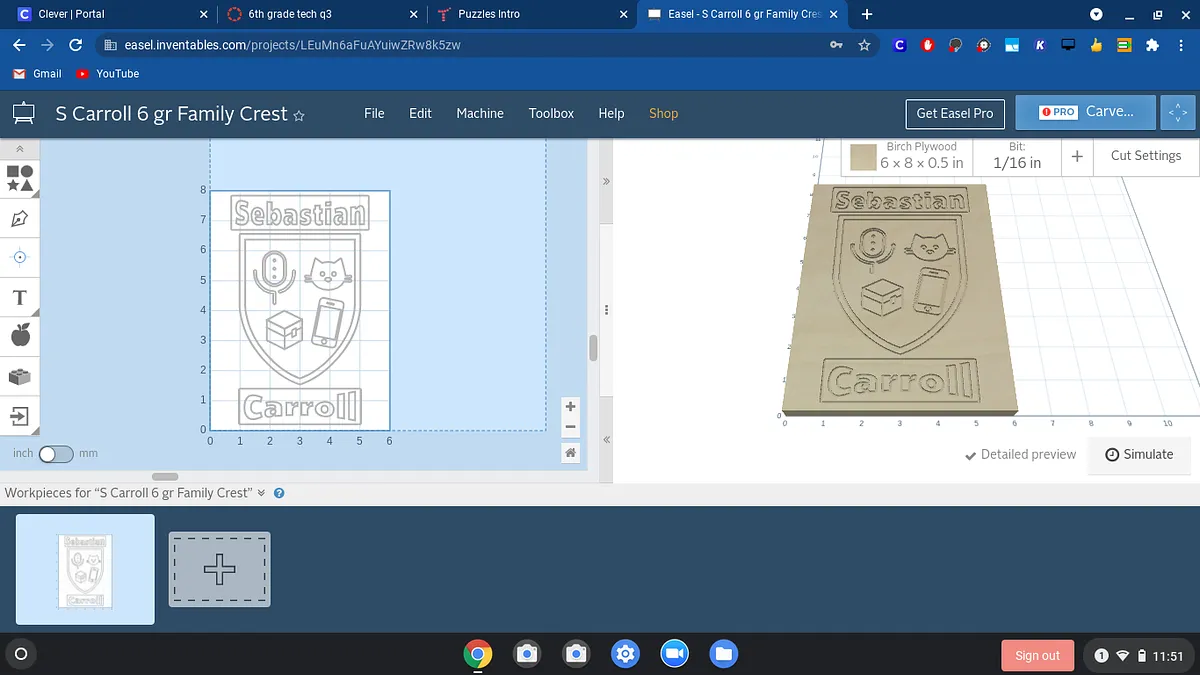Star the project title as favorite

[298, 115]
